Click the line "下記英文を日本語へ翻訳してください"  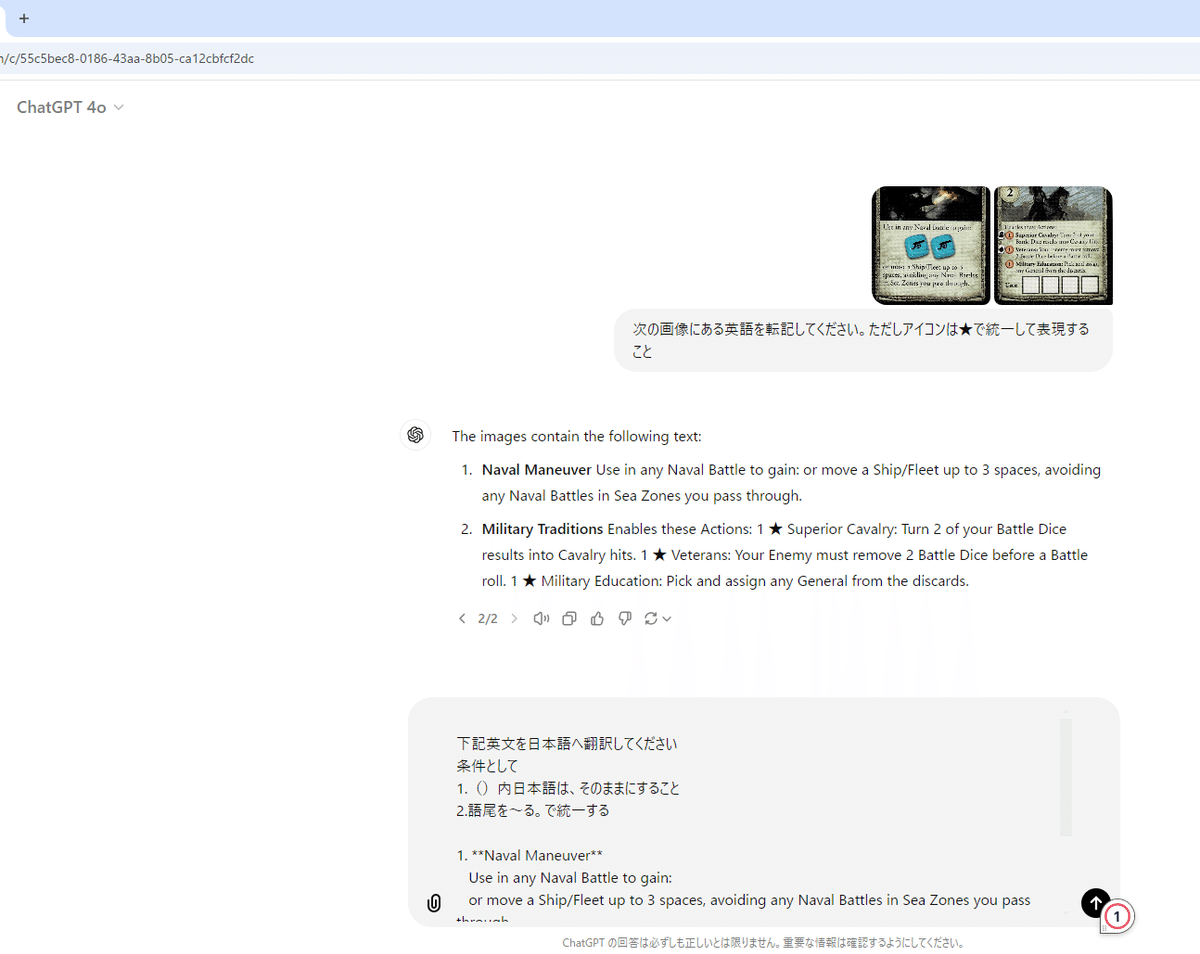click(567, 744)
